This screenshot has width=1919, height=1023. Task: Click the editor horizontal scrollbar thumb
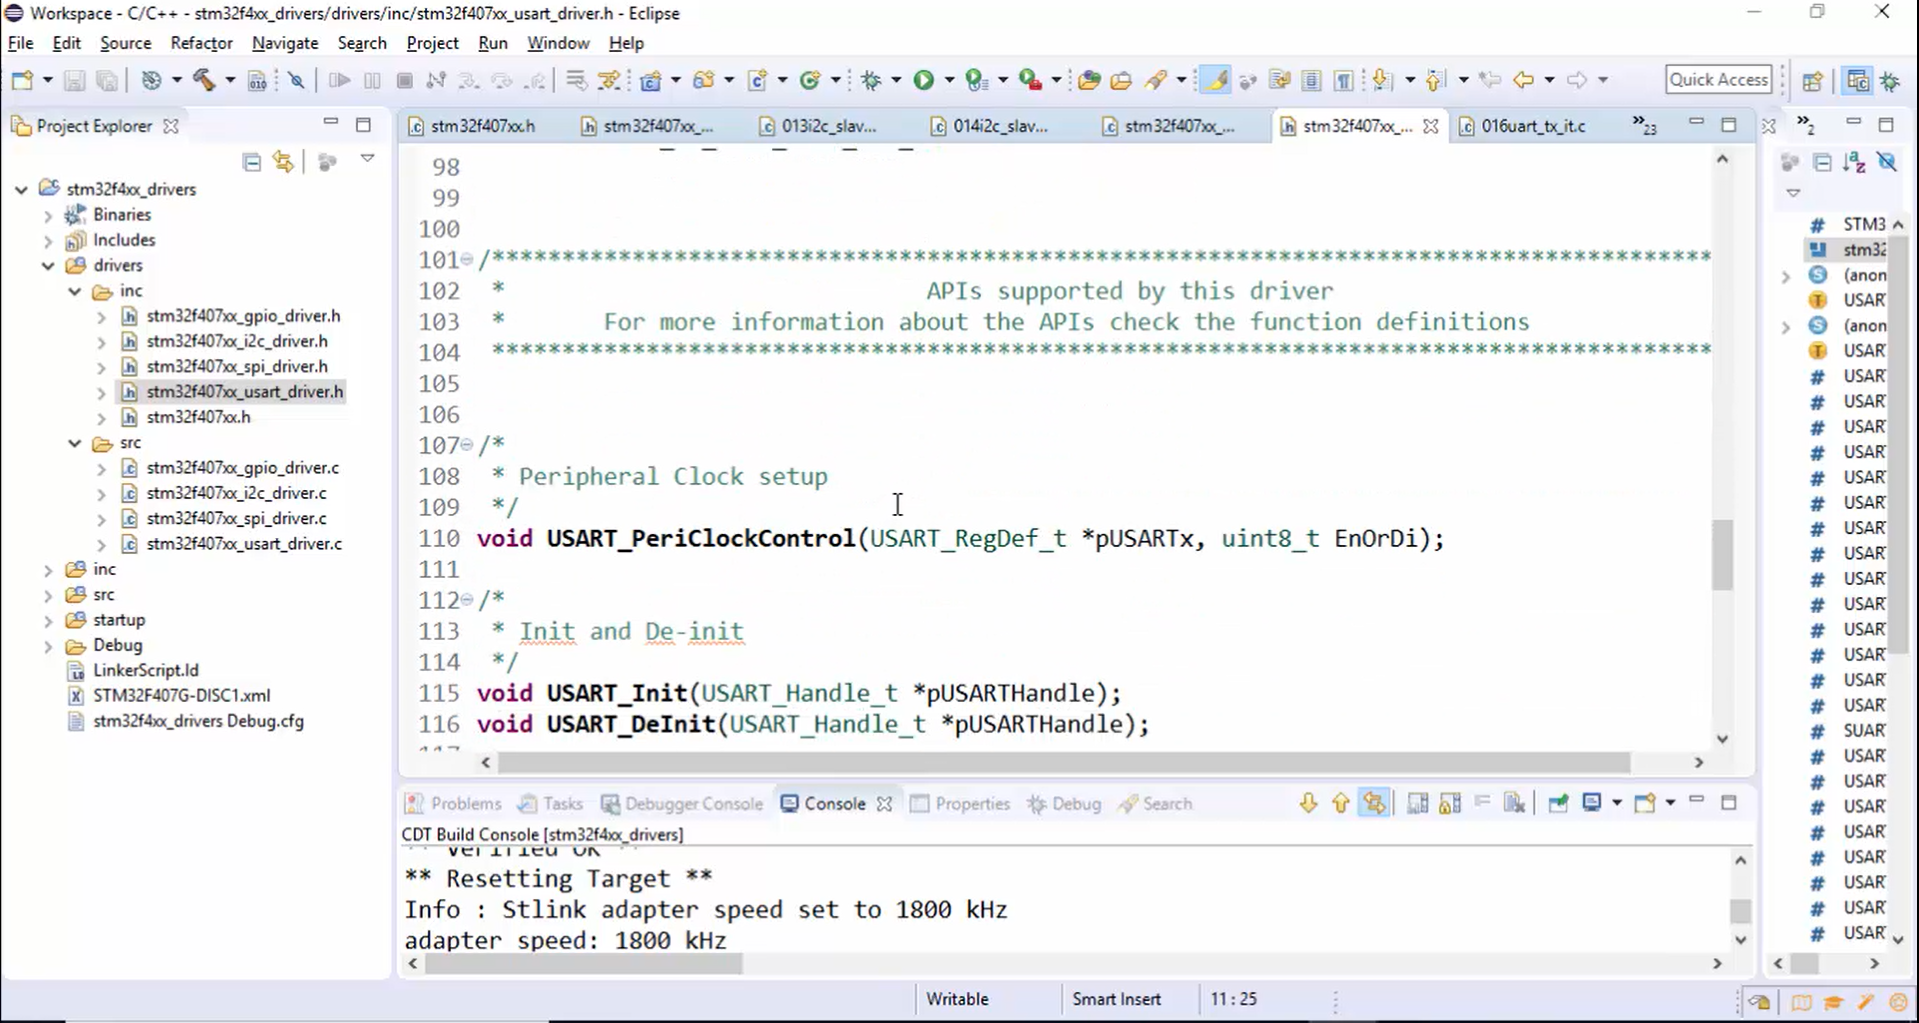1064,762
